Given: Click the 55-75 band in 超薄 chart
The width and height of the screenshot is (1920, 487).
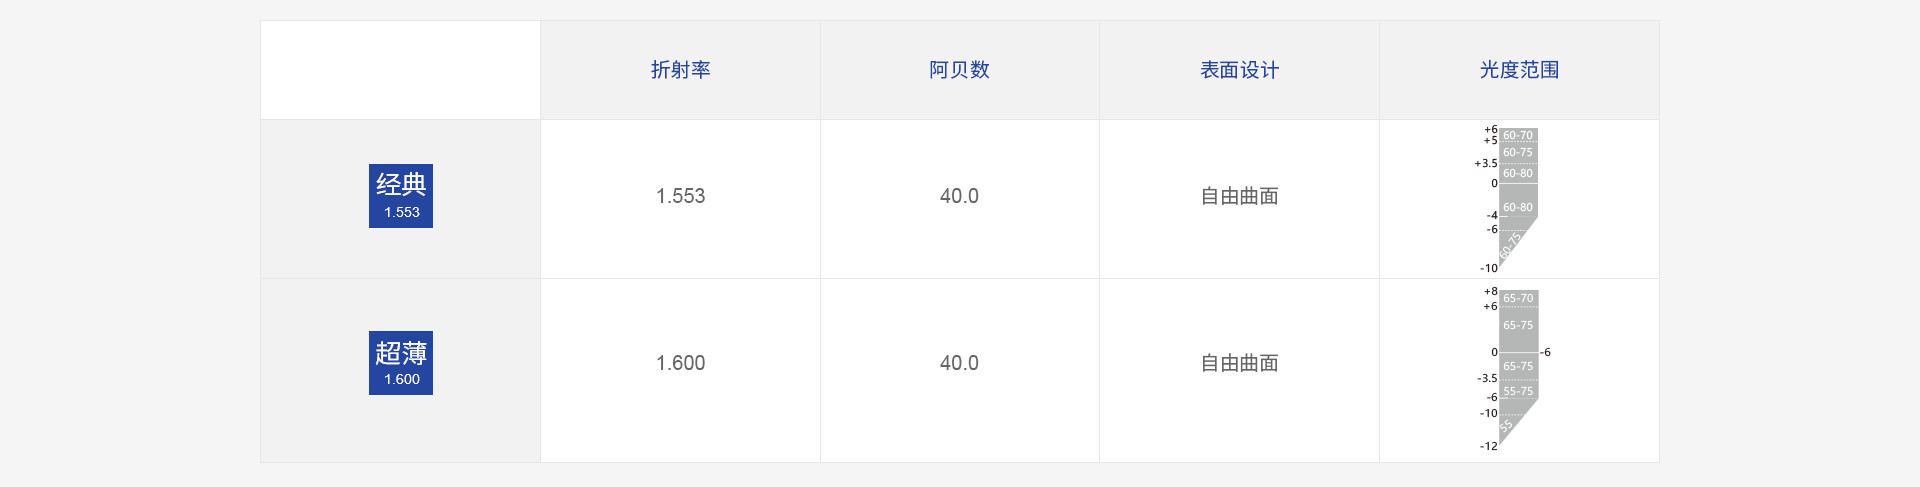Looking at the screenshot, I should [x=1518, y=391].
